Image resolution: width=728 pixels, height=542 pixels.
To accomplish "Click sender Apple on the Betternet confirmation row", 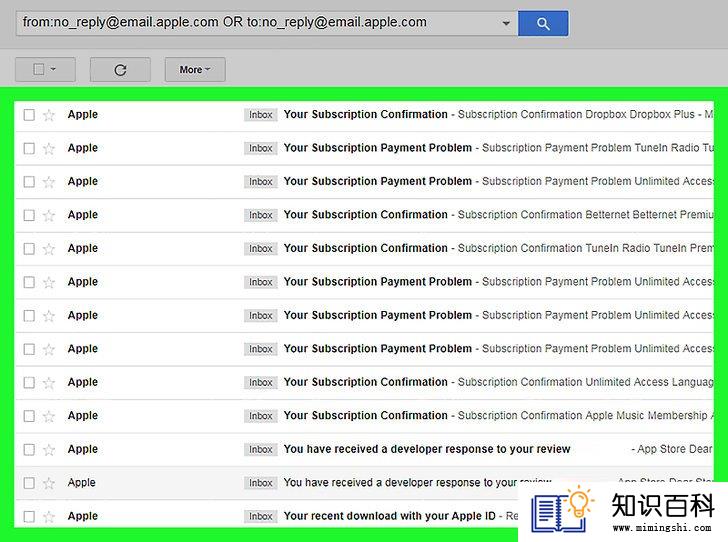I will (x=83, y=215).
